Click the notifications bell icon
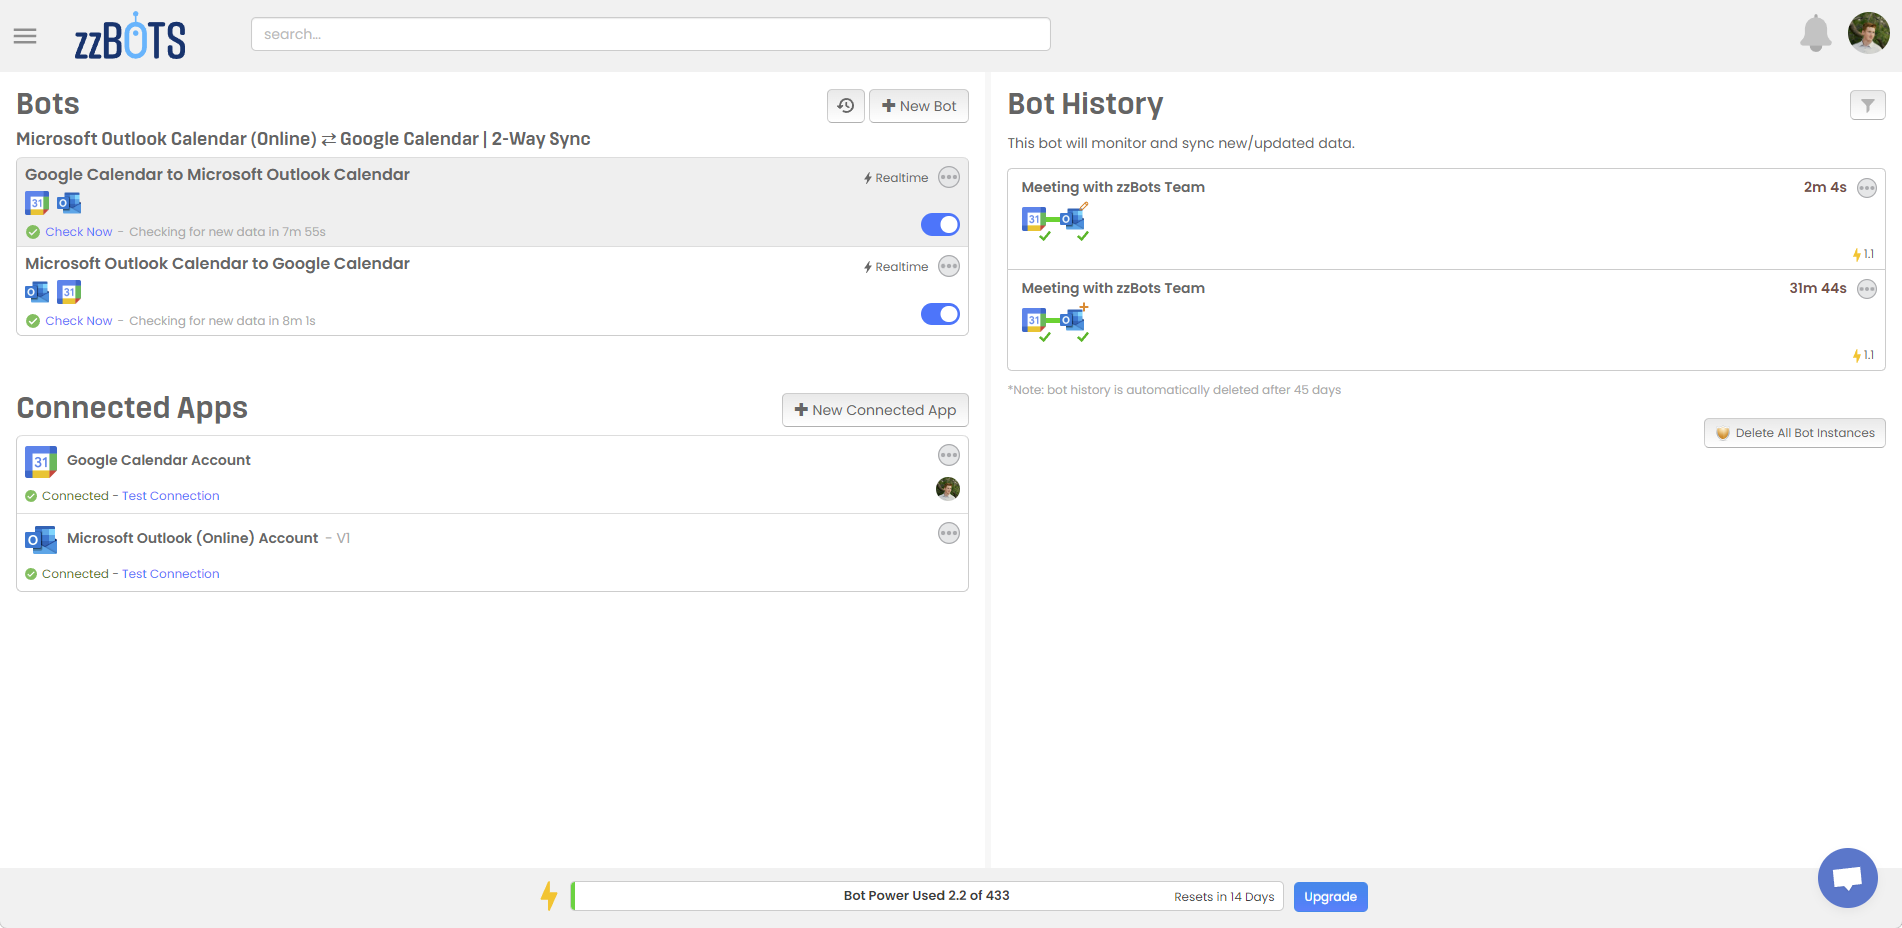Image resolution: width=1902 pixels, height=928 pixels. tap(1815, 34)
